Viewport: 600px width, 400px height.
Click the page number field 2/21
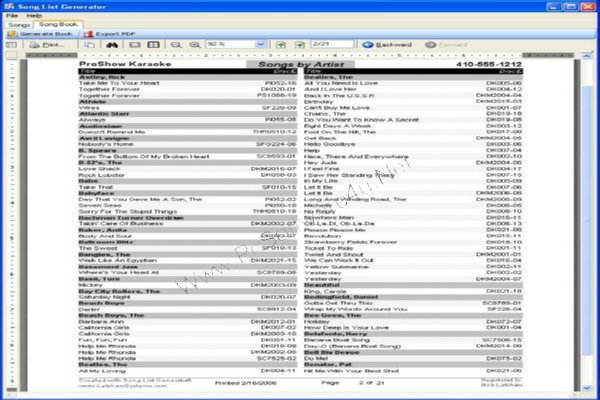[x=332, y=44]
